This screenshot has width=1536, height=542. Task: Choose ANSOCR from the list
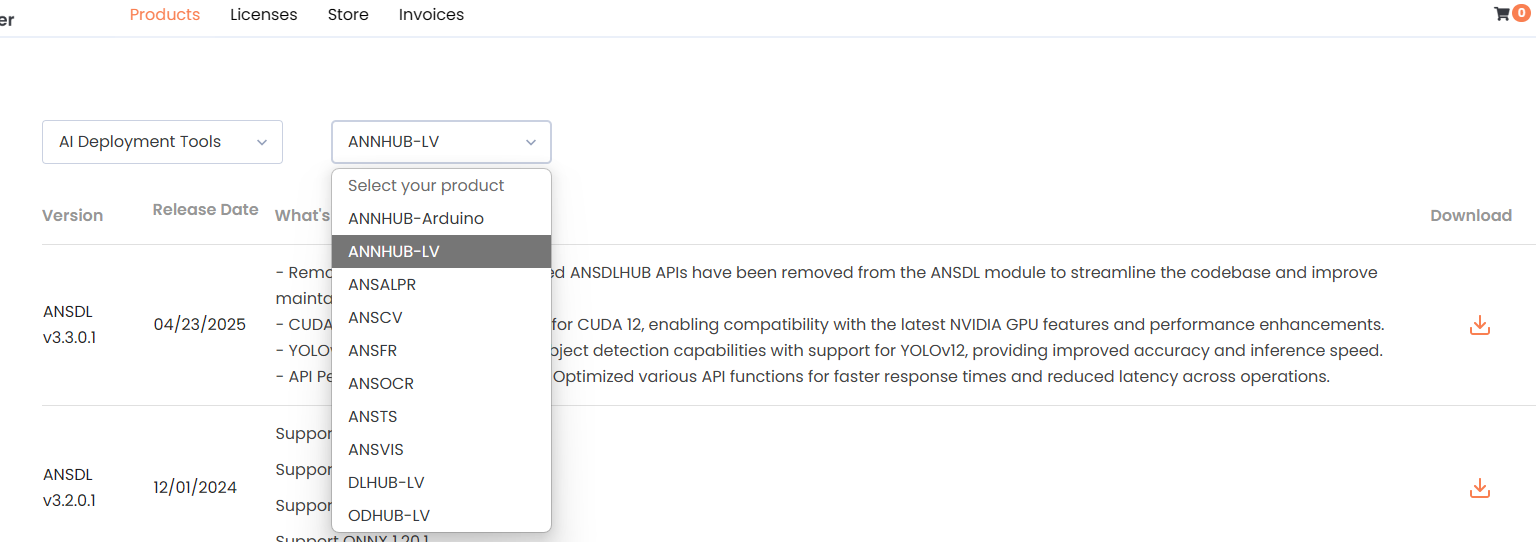381,384
